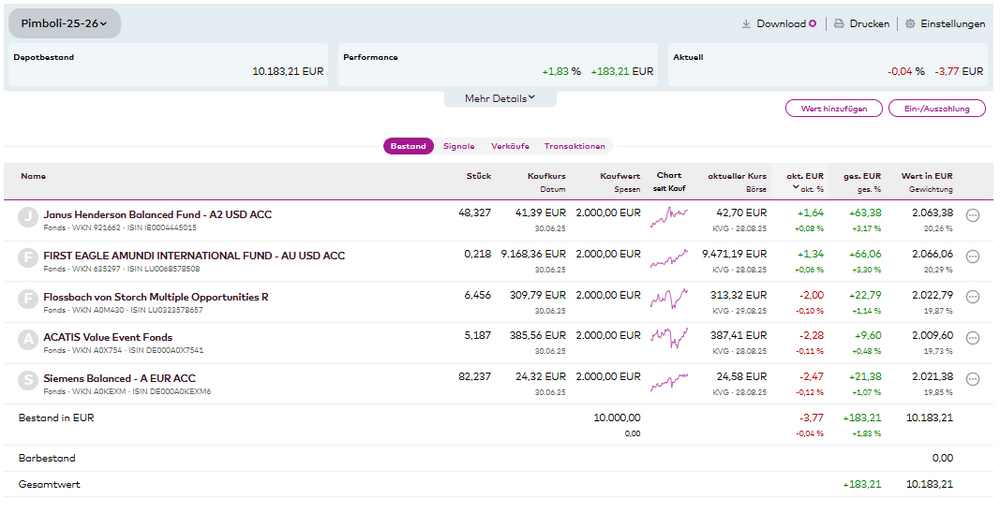Sort by the akt. EUR column arrow
Screen dimensions: 1000x513
pos(795,188)
